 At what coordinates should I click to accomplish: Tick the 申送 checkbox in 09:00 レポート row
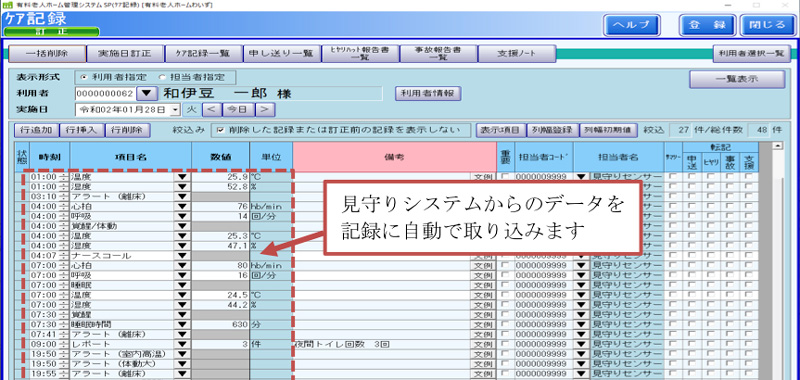(x=692, y=344)
